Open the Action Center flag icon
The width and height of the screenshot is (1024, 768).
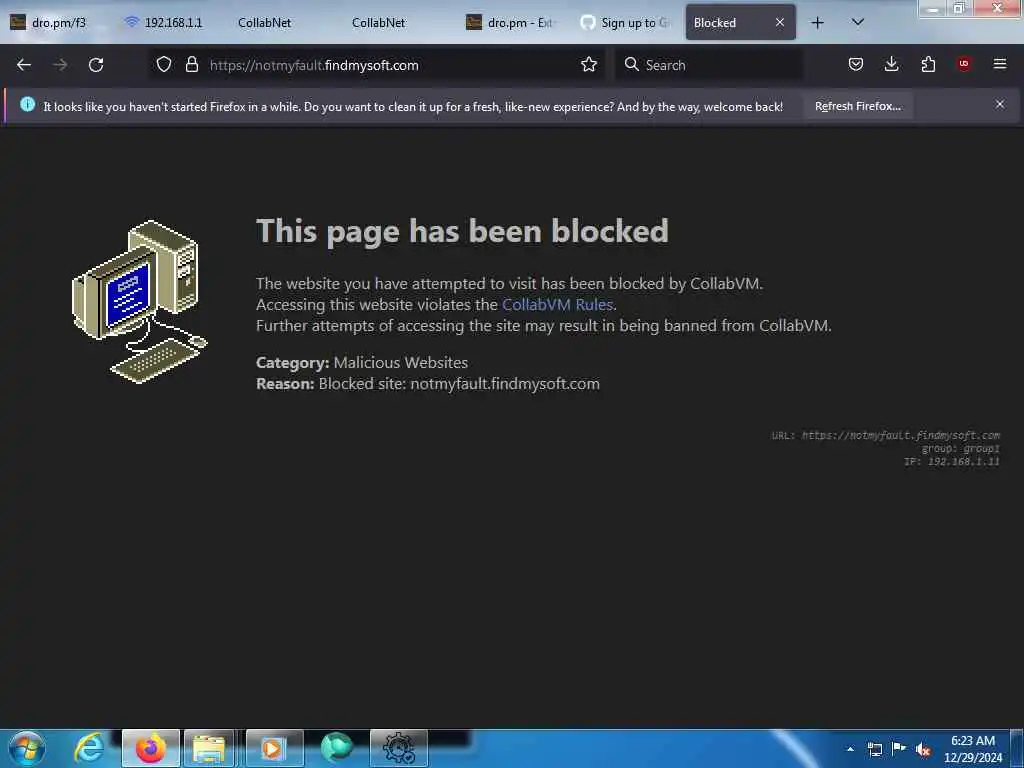click(x=899, y=748)
